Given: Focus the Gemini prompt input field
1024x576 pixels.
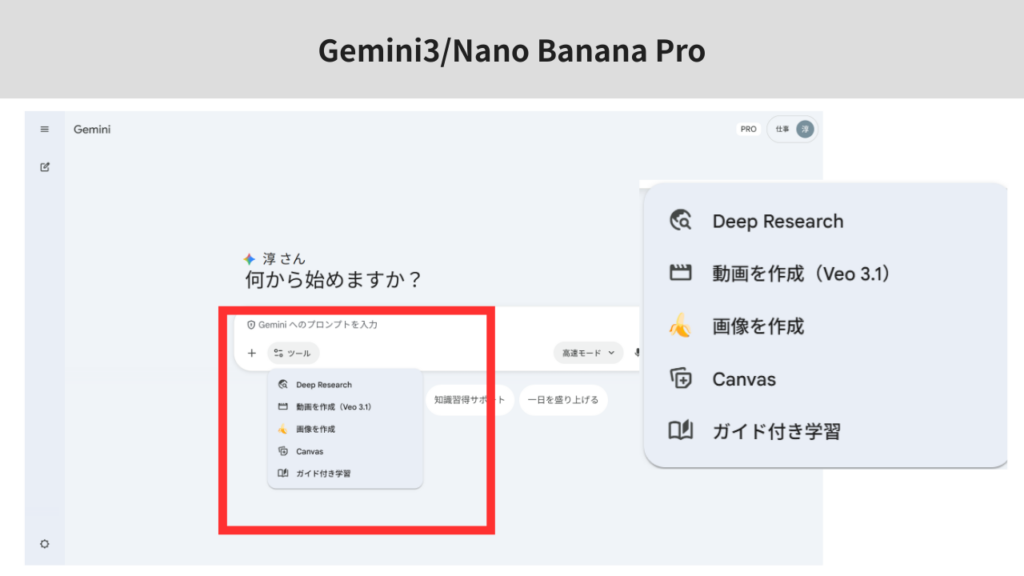Looking at the screenshot, I should (x=400, y=325).
